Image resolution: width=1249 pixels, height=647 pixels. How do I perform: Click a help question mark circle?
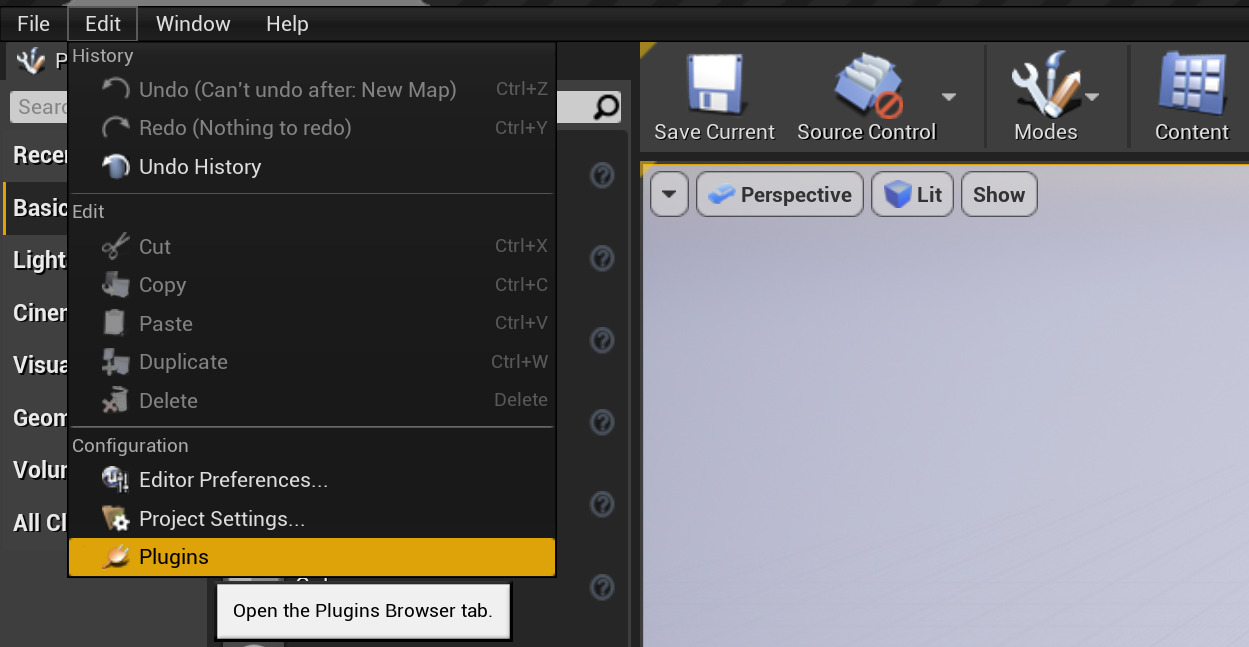(x=602, y=175)
